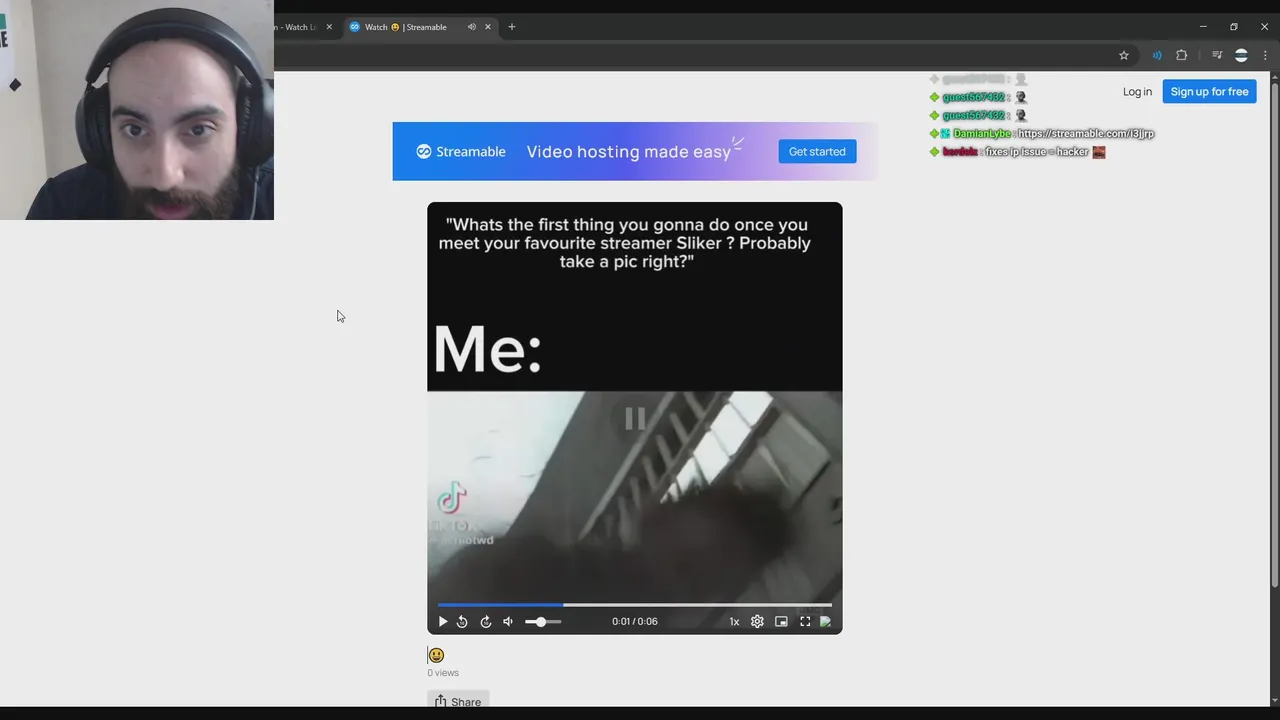Click the pause overlay icon on video
Image resolution: width=1280 pixels, height=720 pixels.
coord(635,418)
